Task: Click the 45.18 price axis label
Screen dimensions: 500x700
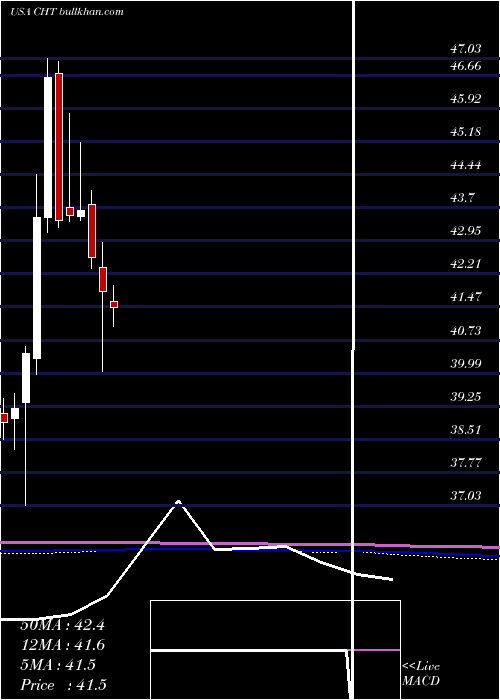Action: [x=466, y=132]
